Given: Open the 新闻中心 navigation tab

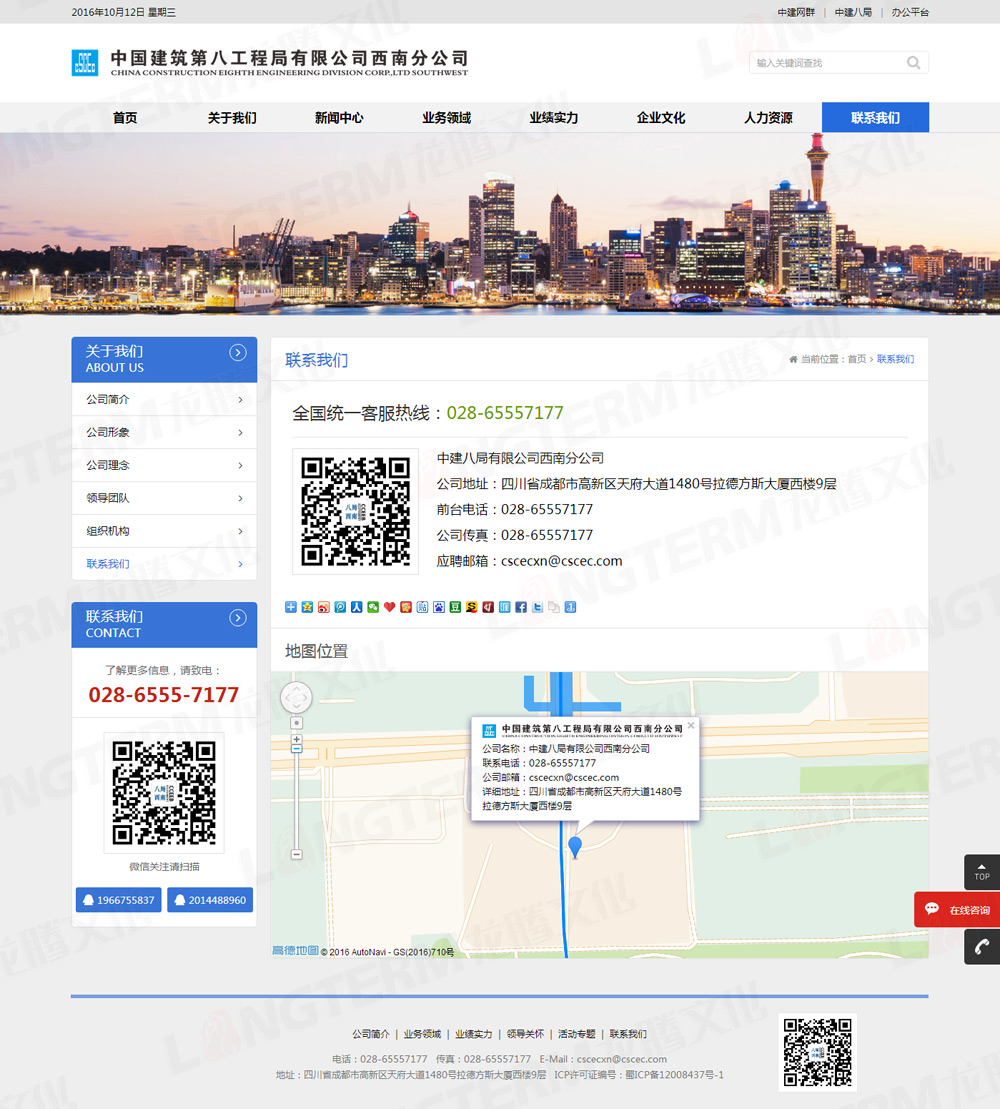Looking at the screenshot, I should click(339, 118).
